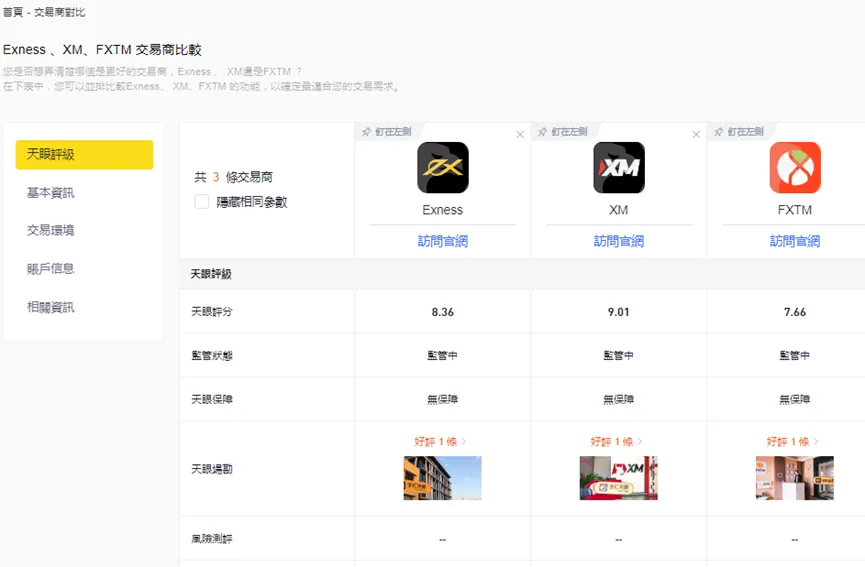This screenshot has width=865, height=567.
Task: Click the FXTM score 7.66
Action: tap(795, 312)
